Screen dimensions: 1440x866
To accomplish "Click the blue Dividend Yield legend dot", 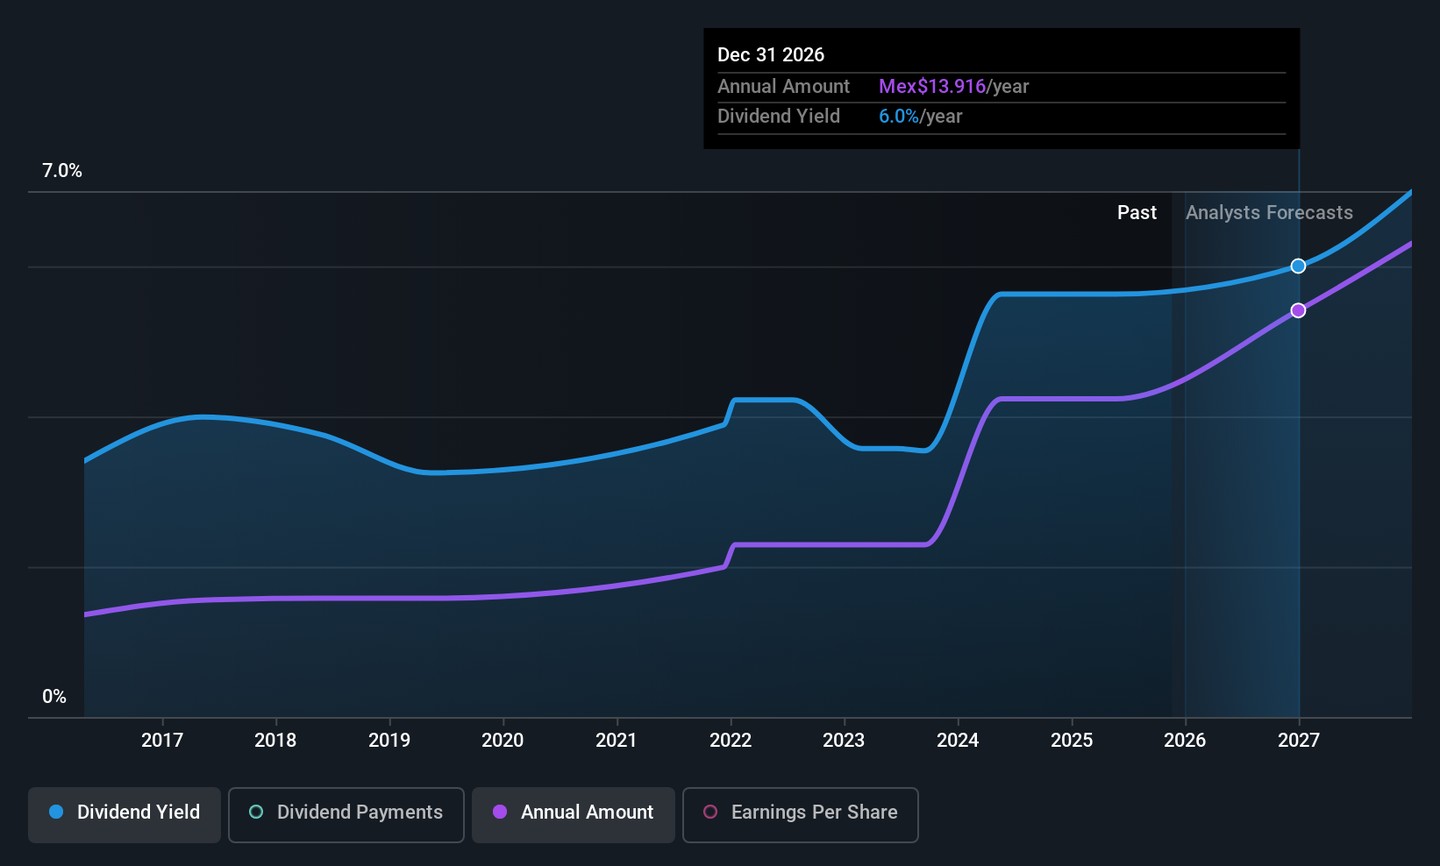I will [57, 812].
